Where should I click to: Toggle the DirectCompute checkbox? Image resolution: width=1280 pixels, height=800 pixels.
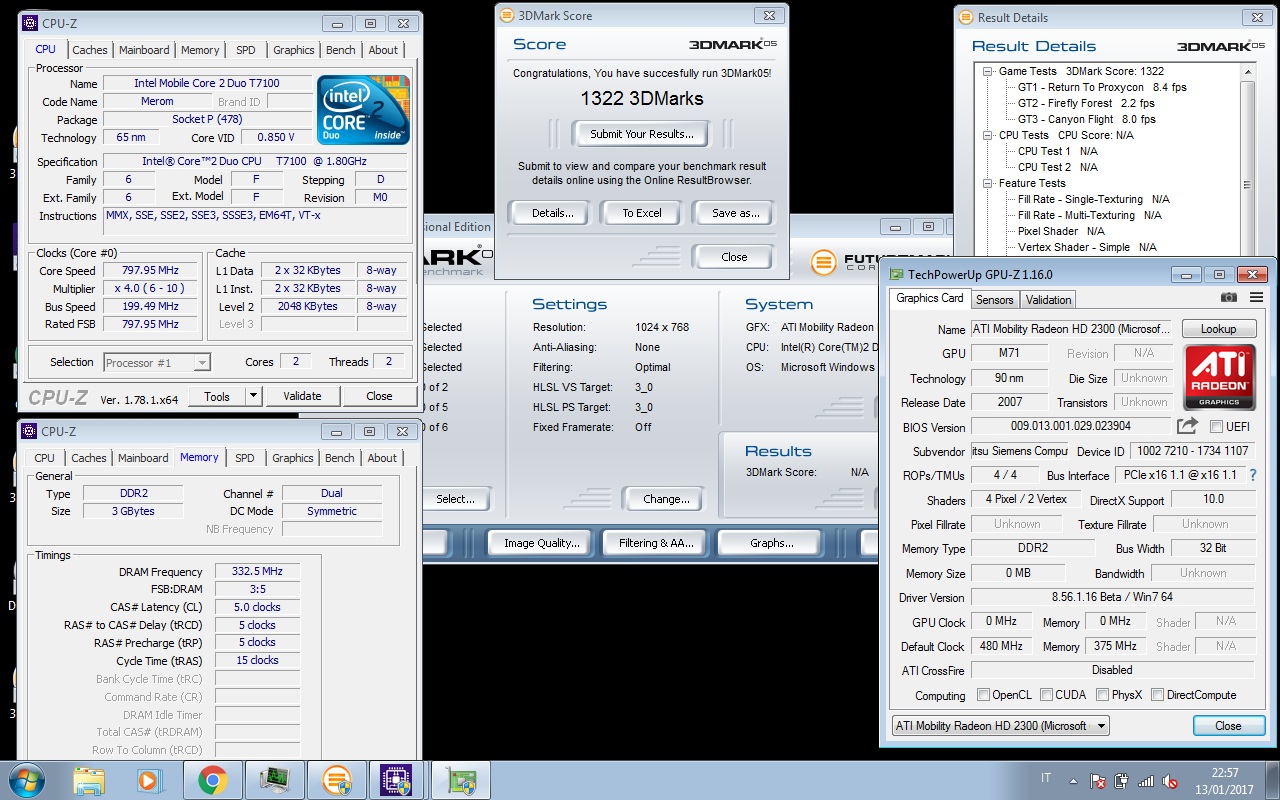point(1157,695)
